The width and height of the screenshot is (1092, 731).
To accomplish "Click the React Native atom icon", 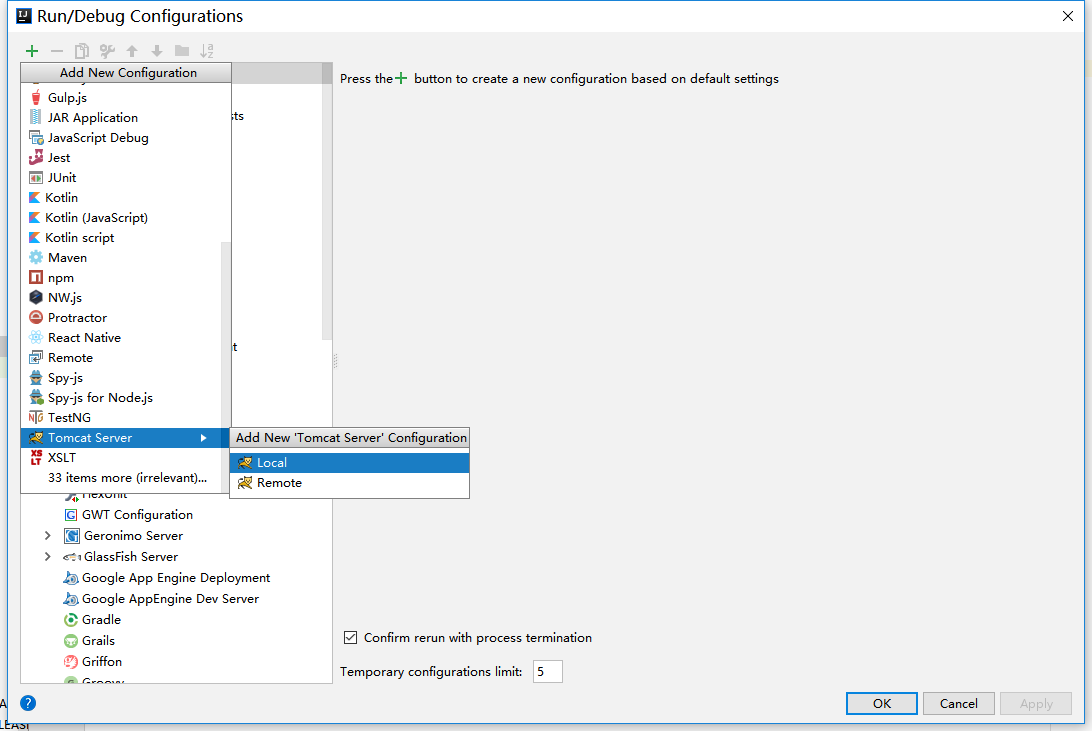I will [36, 338].
